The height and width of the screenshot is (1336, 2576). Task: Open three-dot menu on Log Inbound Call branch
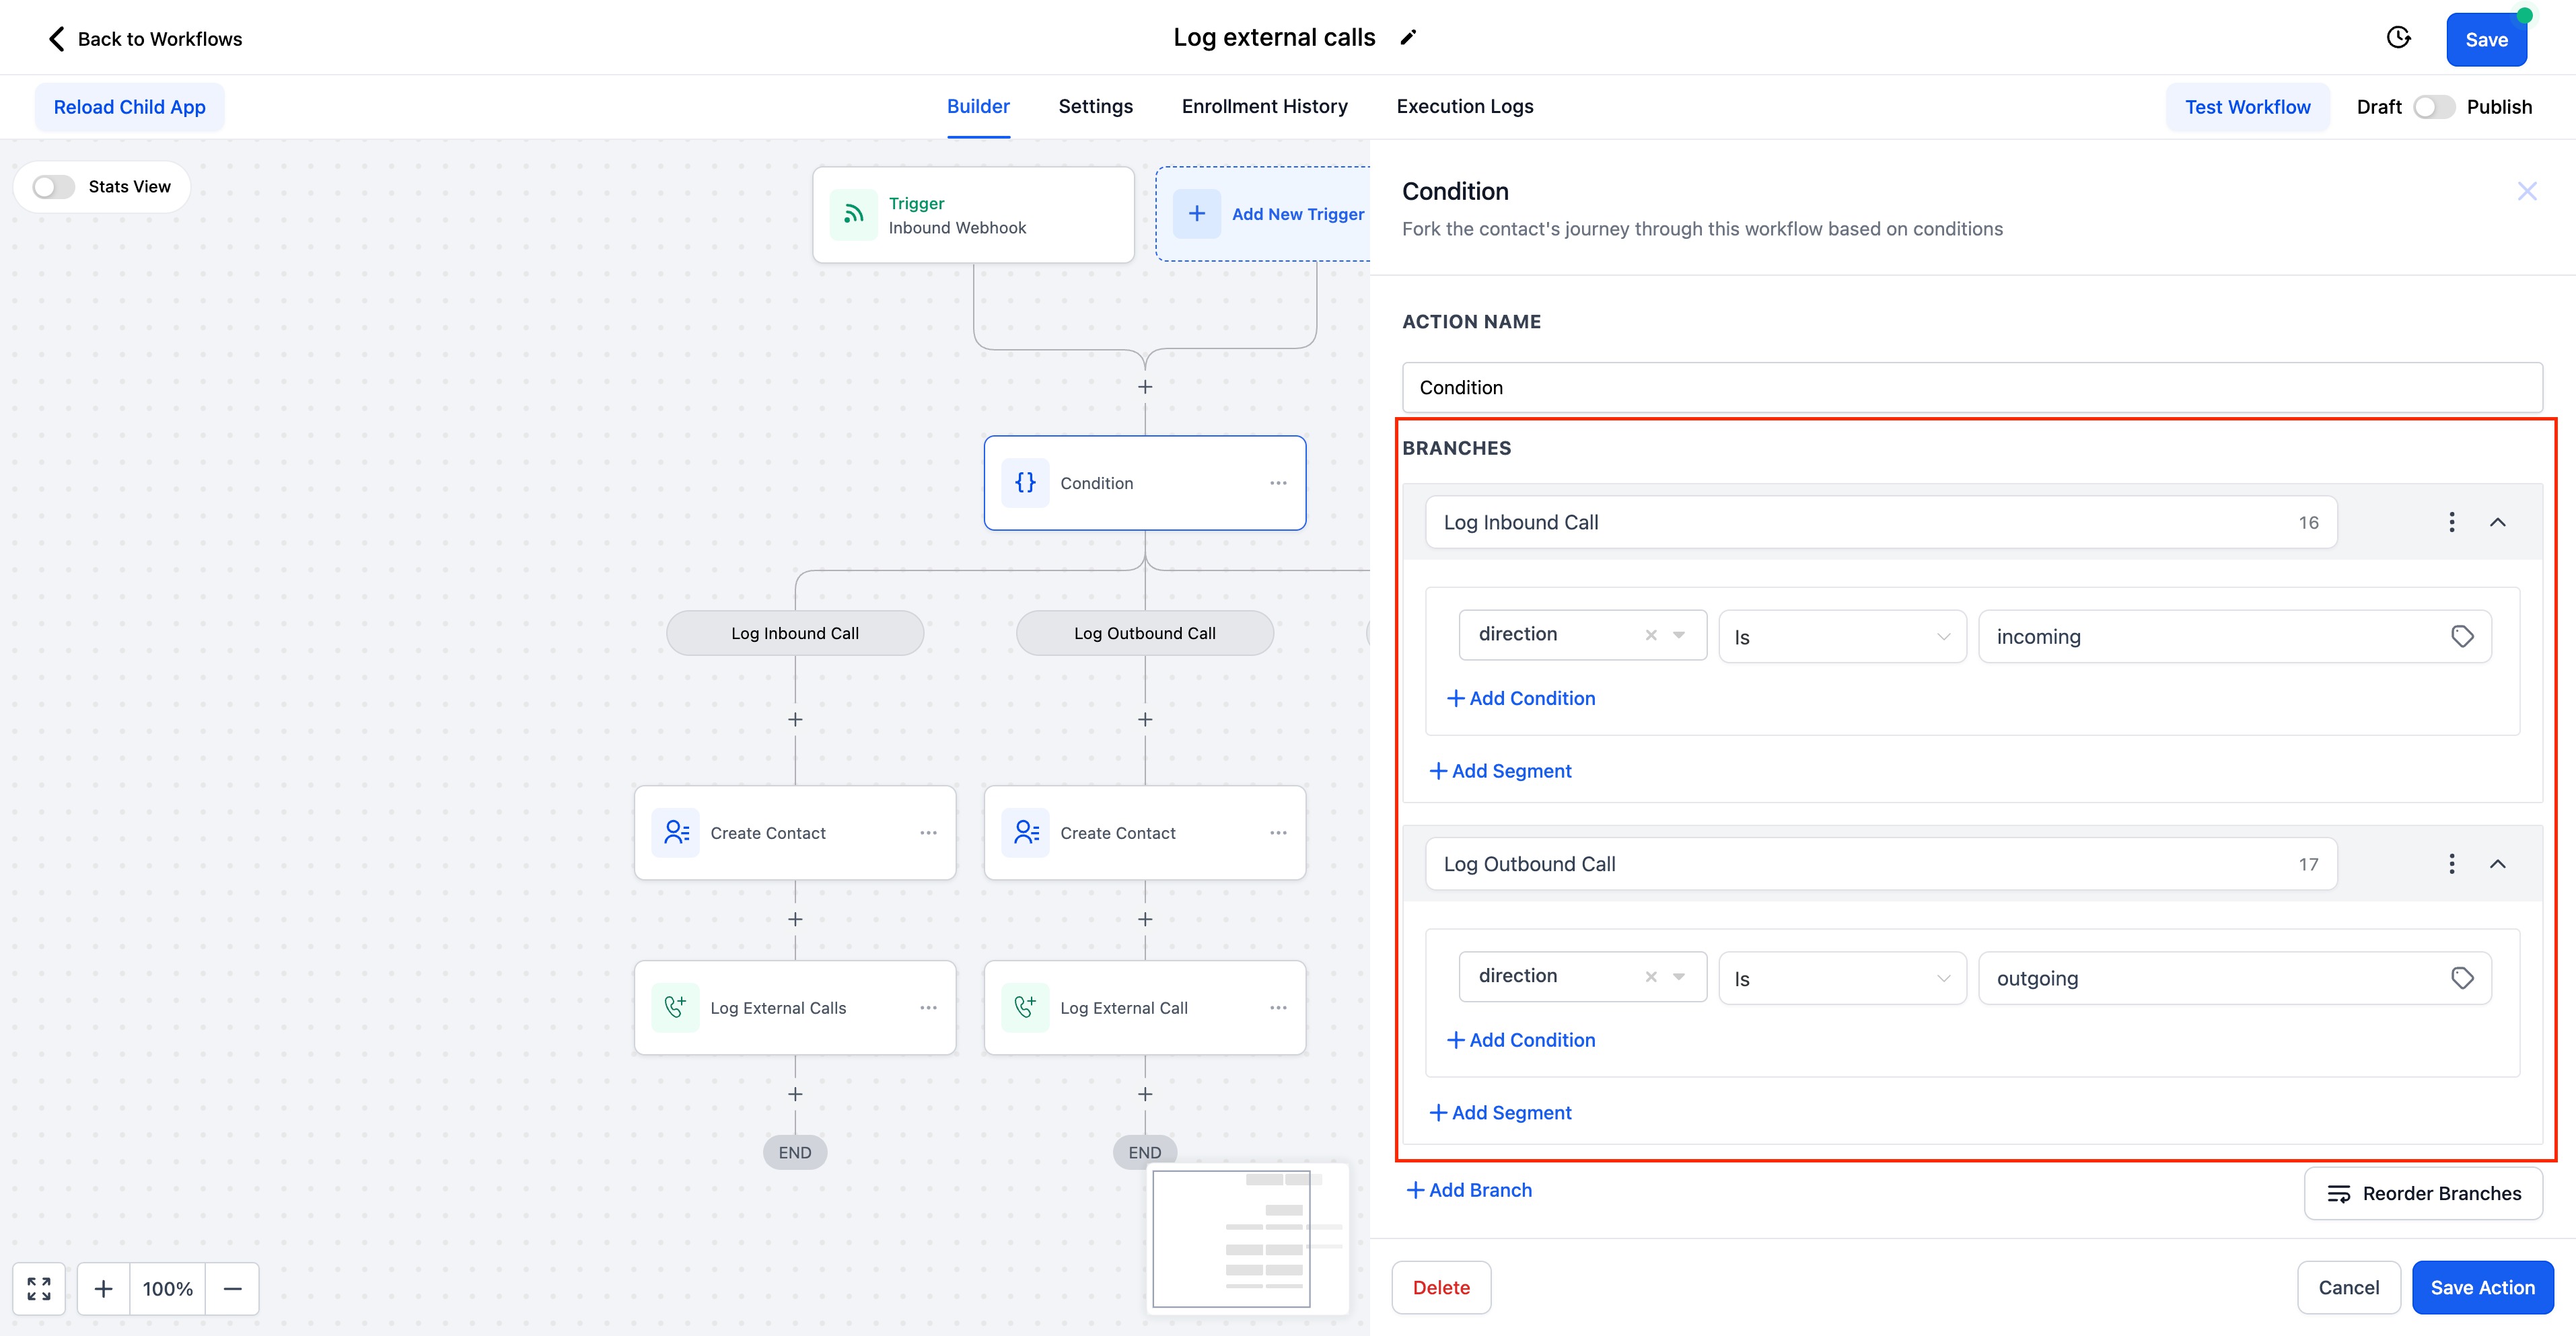tap(2451, 522)
